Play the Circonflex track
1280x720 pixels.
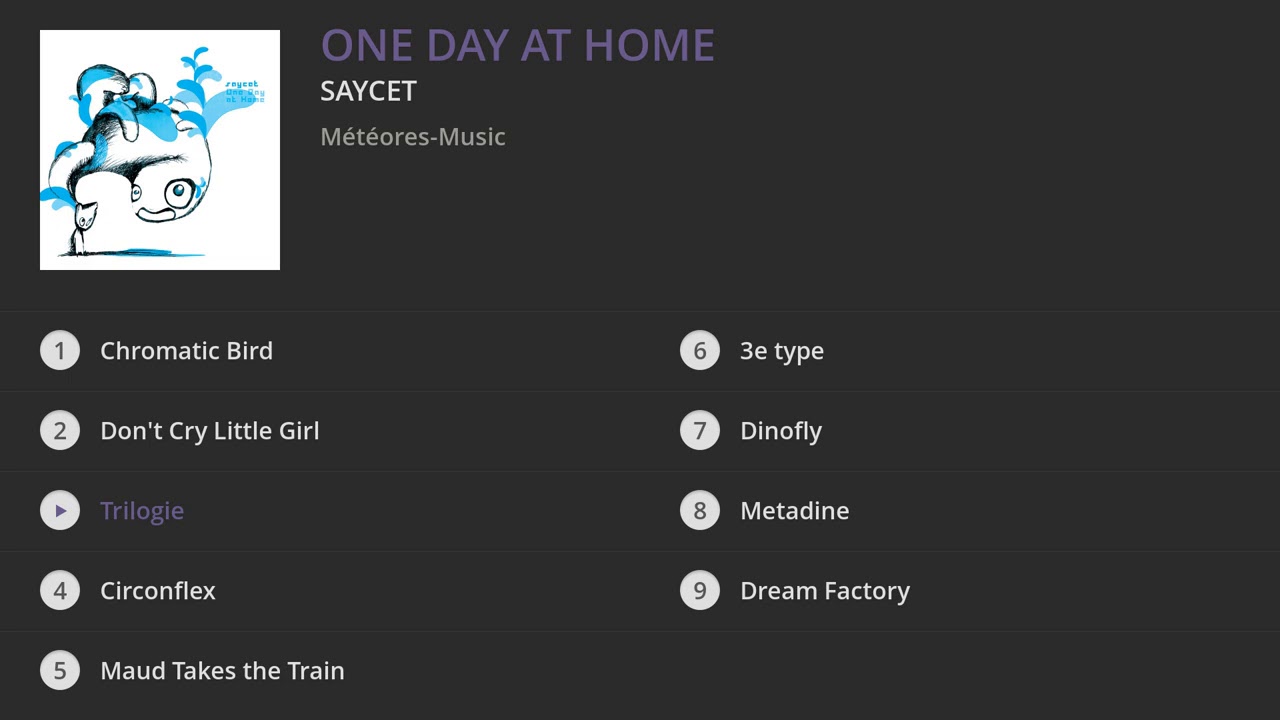(158, 591)
